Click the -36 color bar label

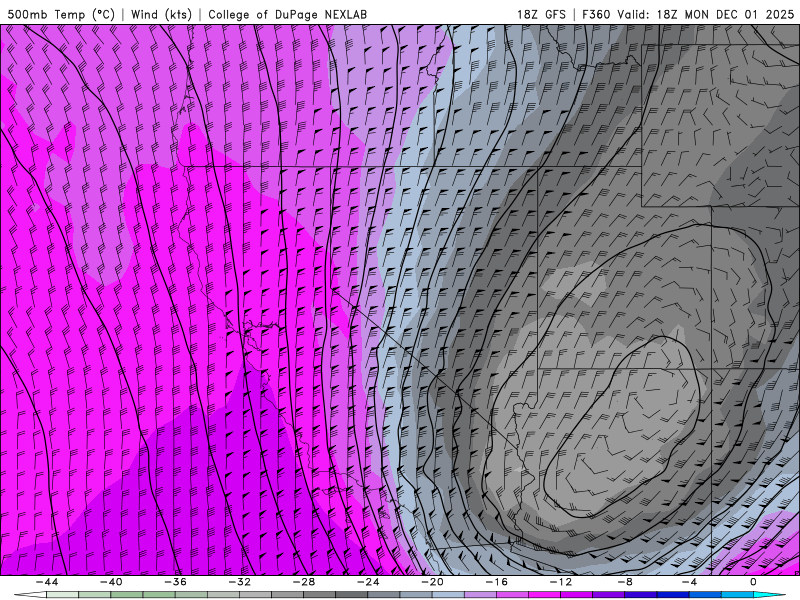point(176,582)
